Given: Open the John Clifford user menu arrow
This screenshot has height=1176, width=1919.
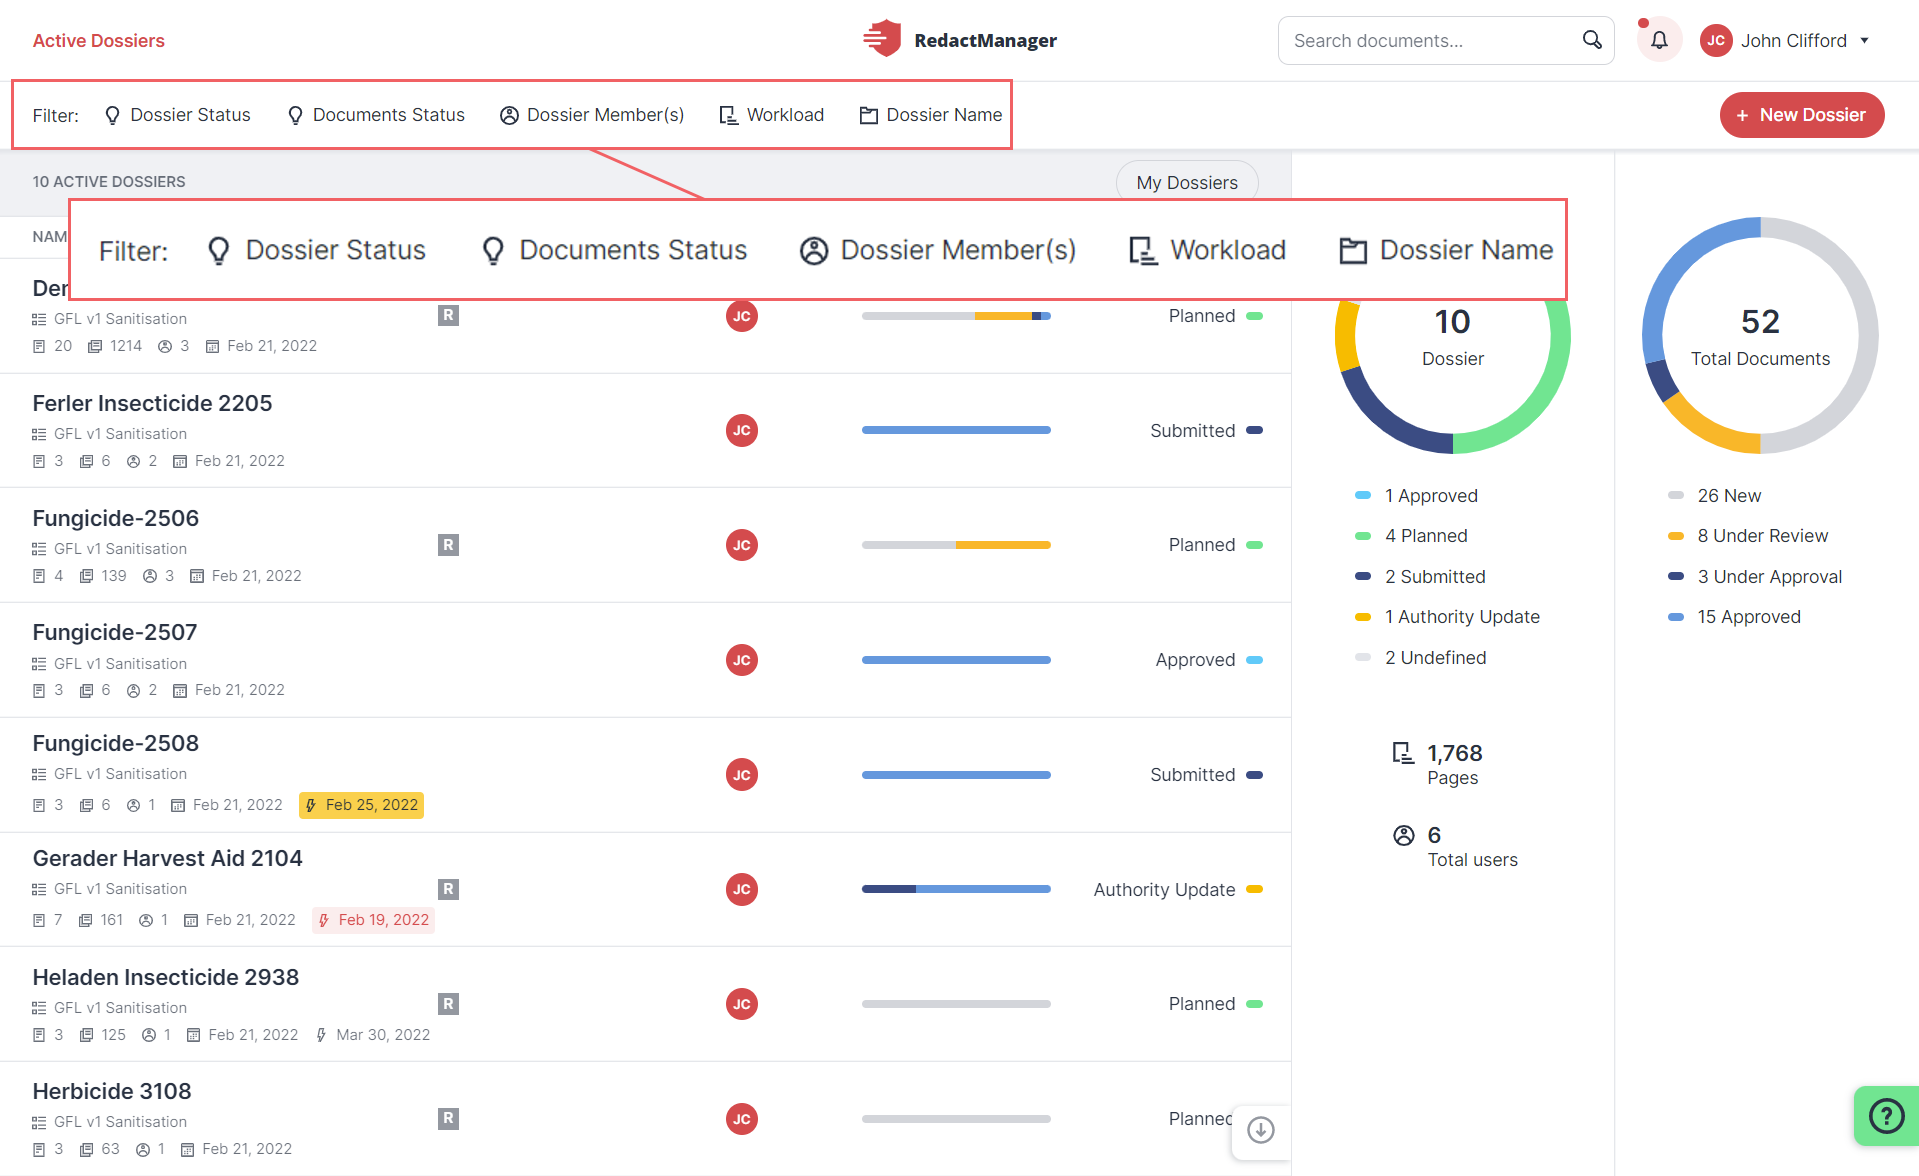Looking at the screenshot, I should point(1865,41).
